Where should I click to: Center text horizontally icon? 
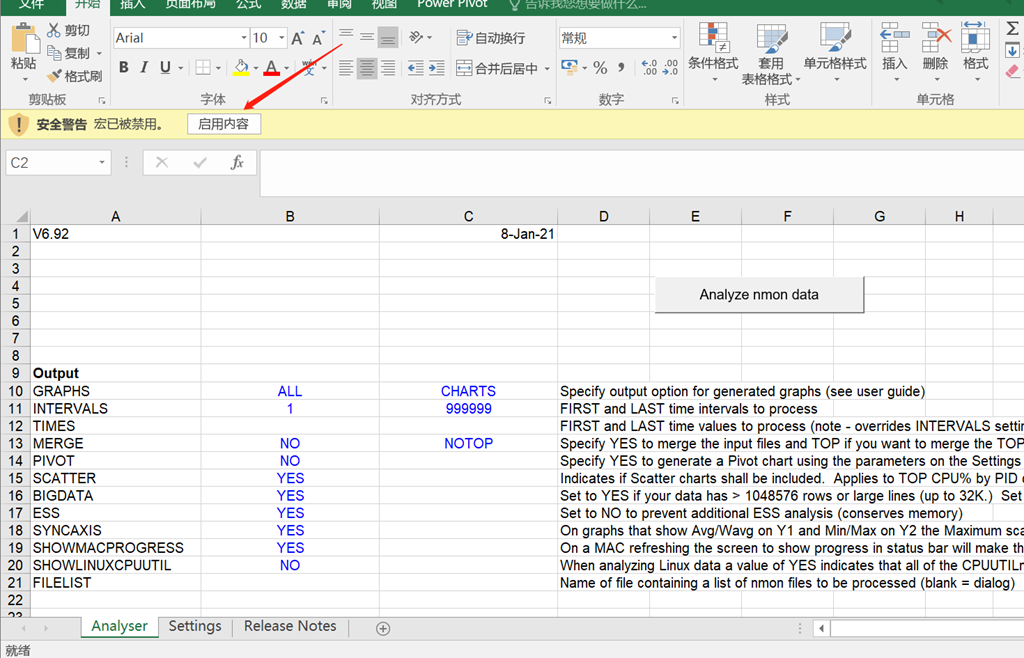coord(367,68)
